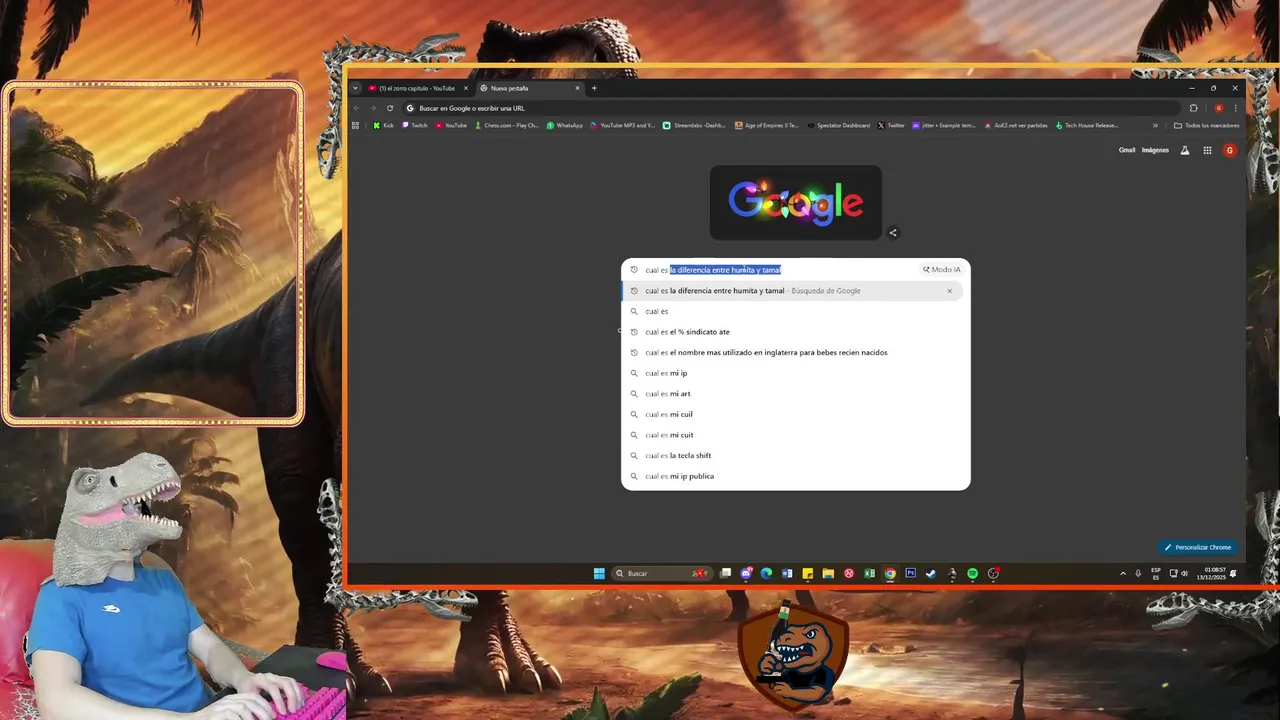Reload the page with the refresh button

pos(390,108)
